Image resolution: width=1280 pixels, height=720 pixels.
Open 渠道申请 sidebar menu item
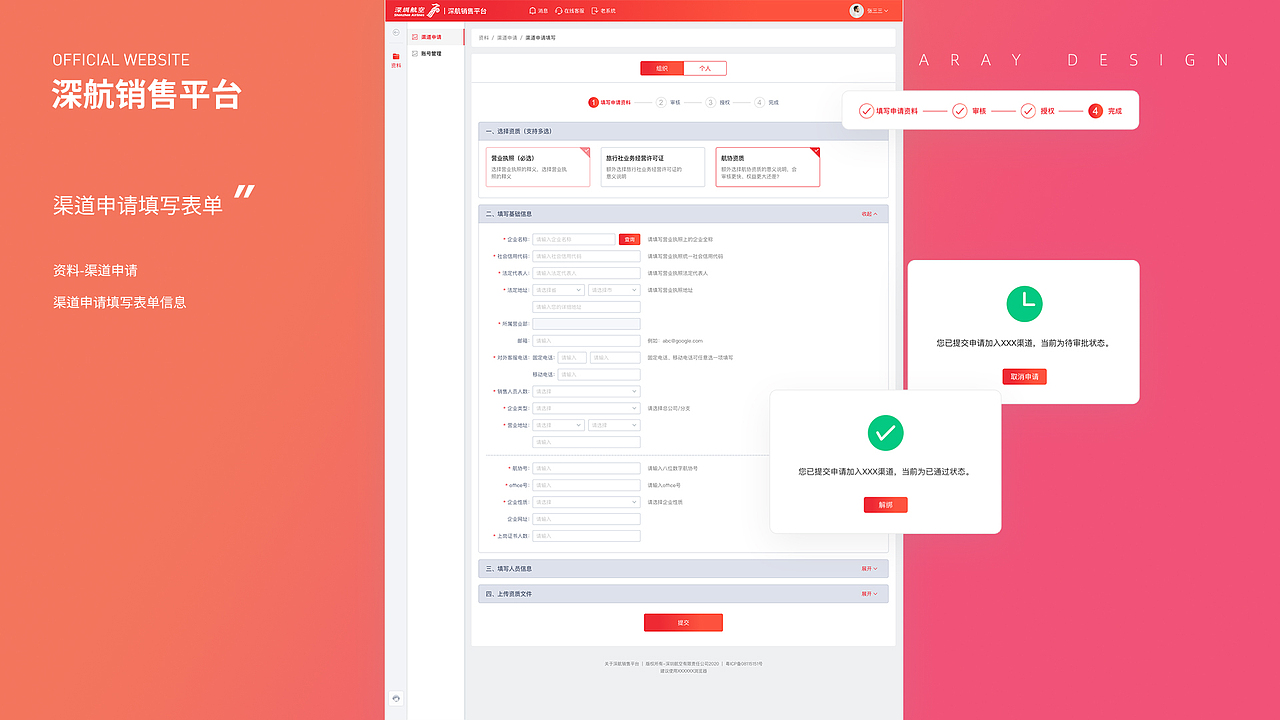436,37
